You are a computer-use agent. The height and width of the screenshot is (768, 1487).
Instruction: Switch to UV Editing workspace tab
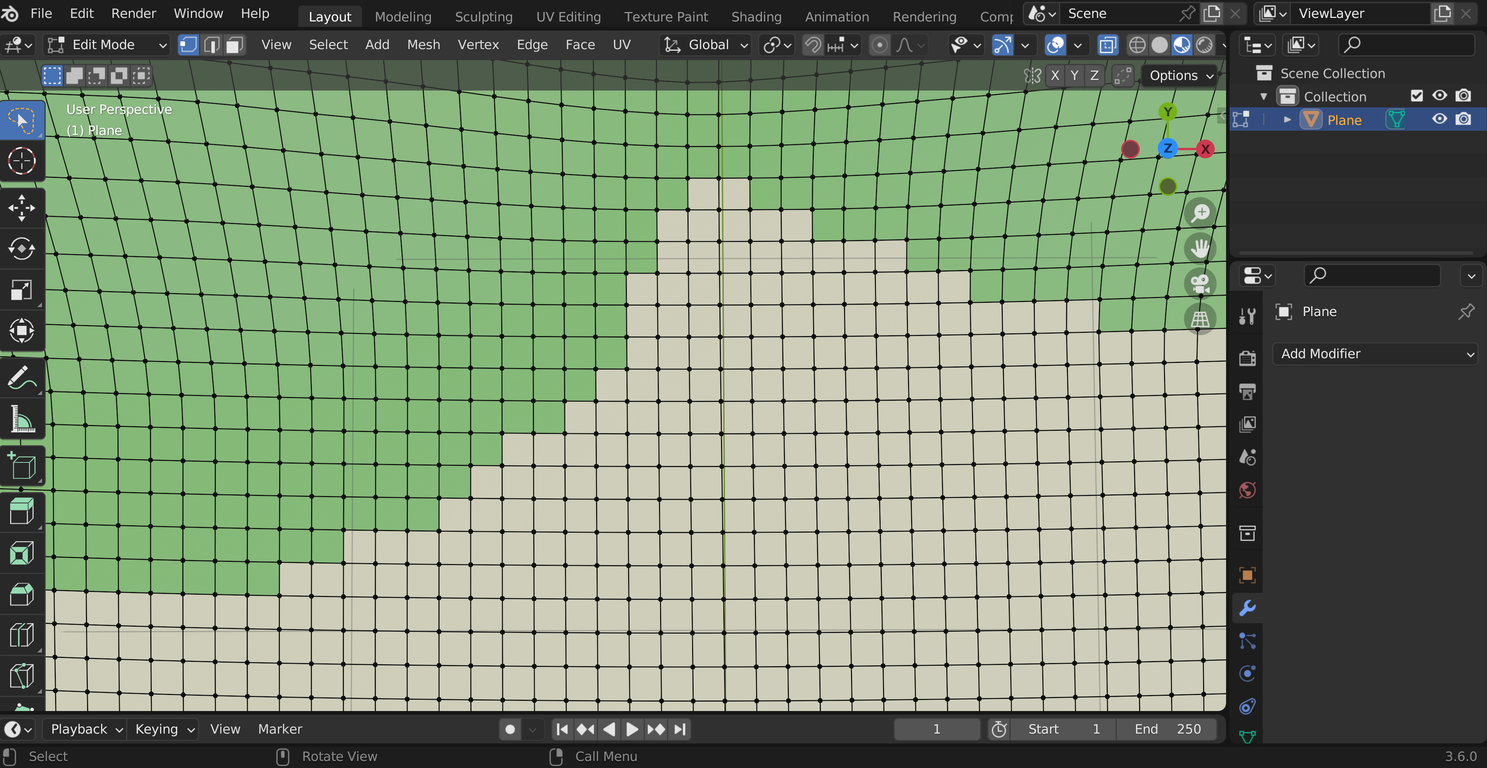(x=569, y=16)
